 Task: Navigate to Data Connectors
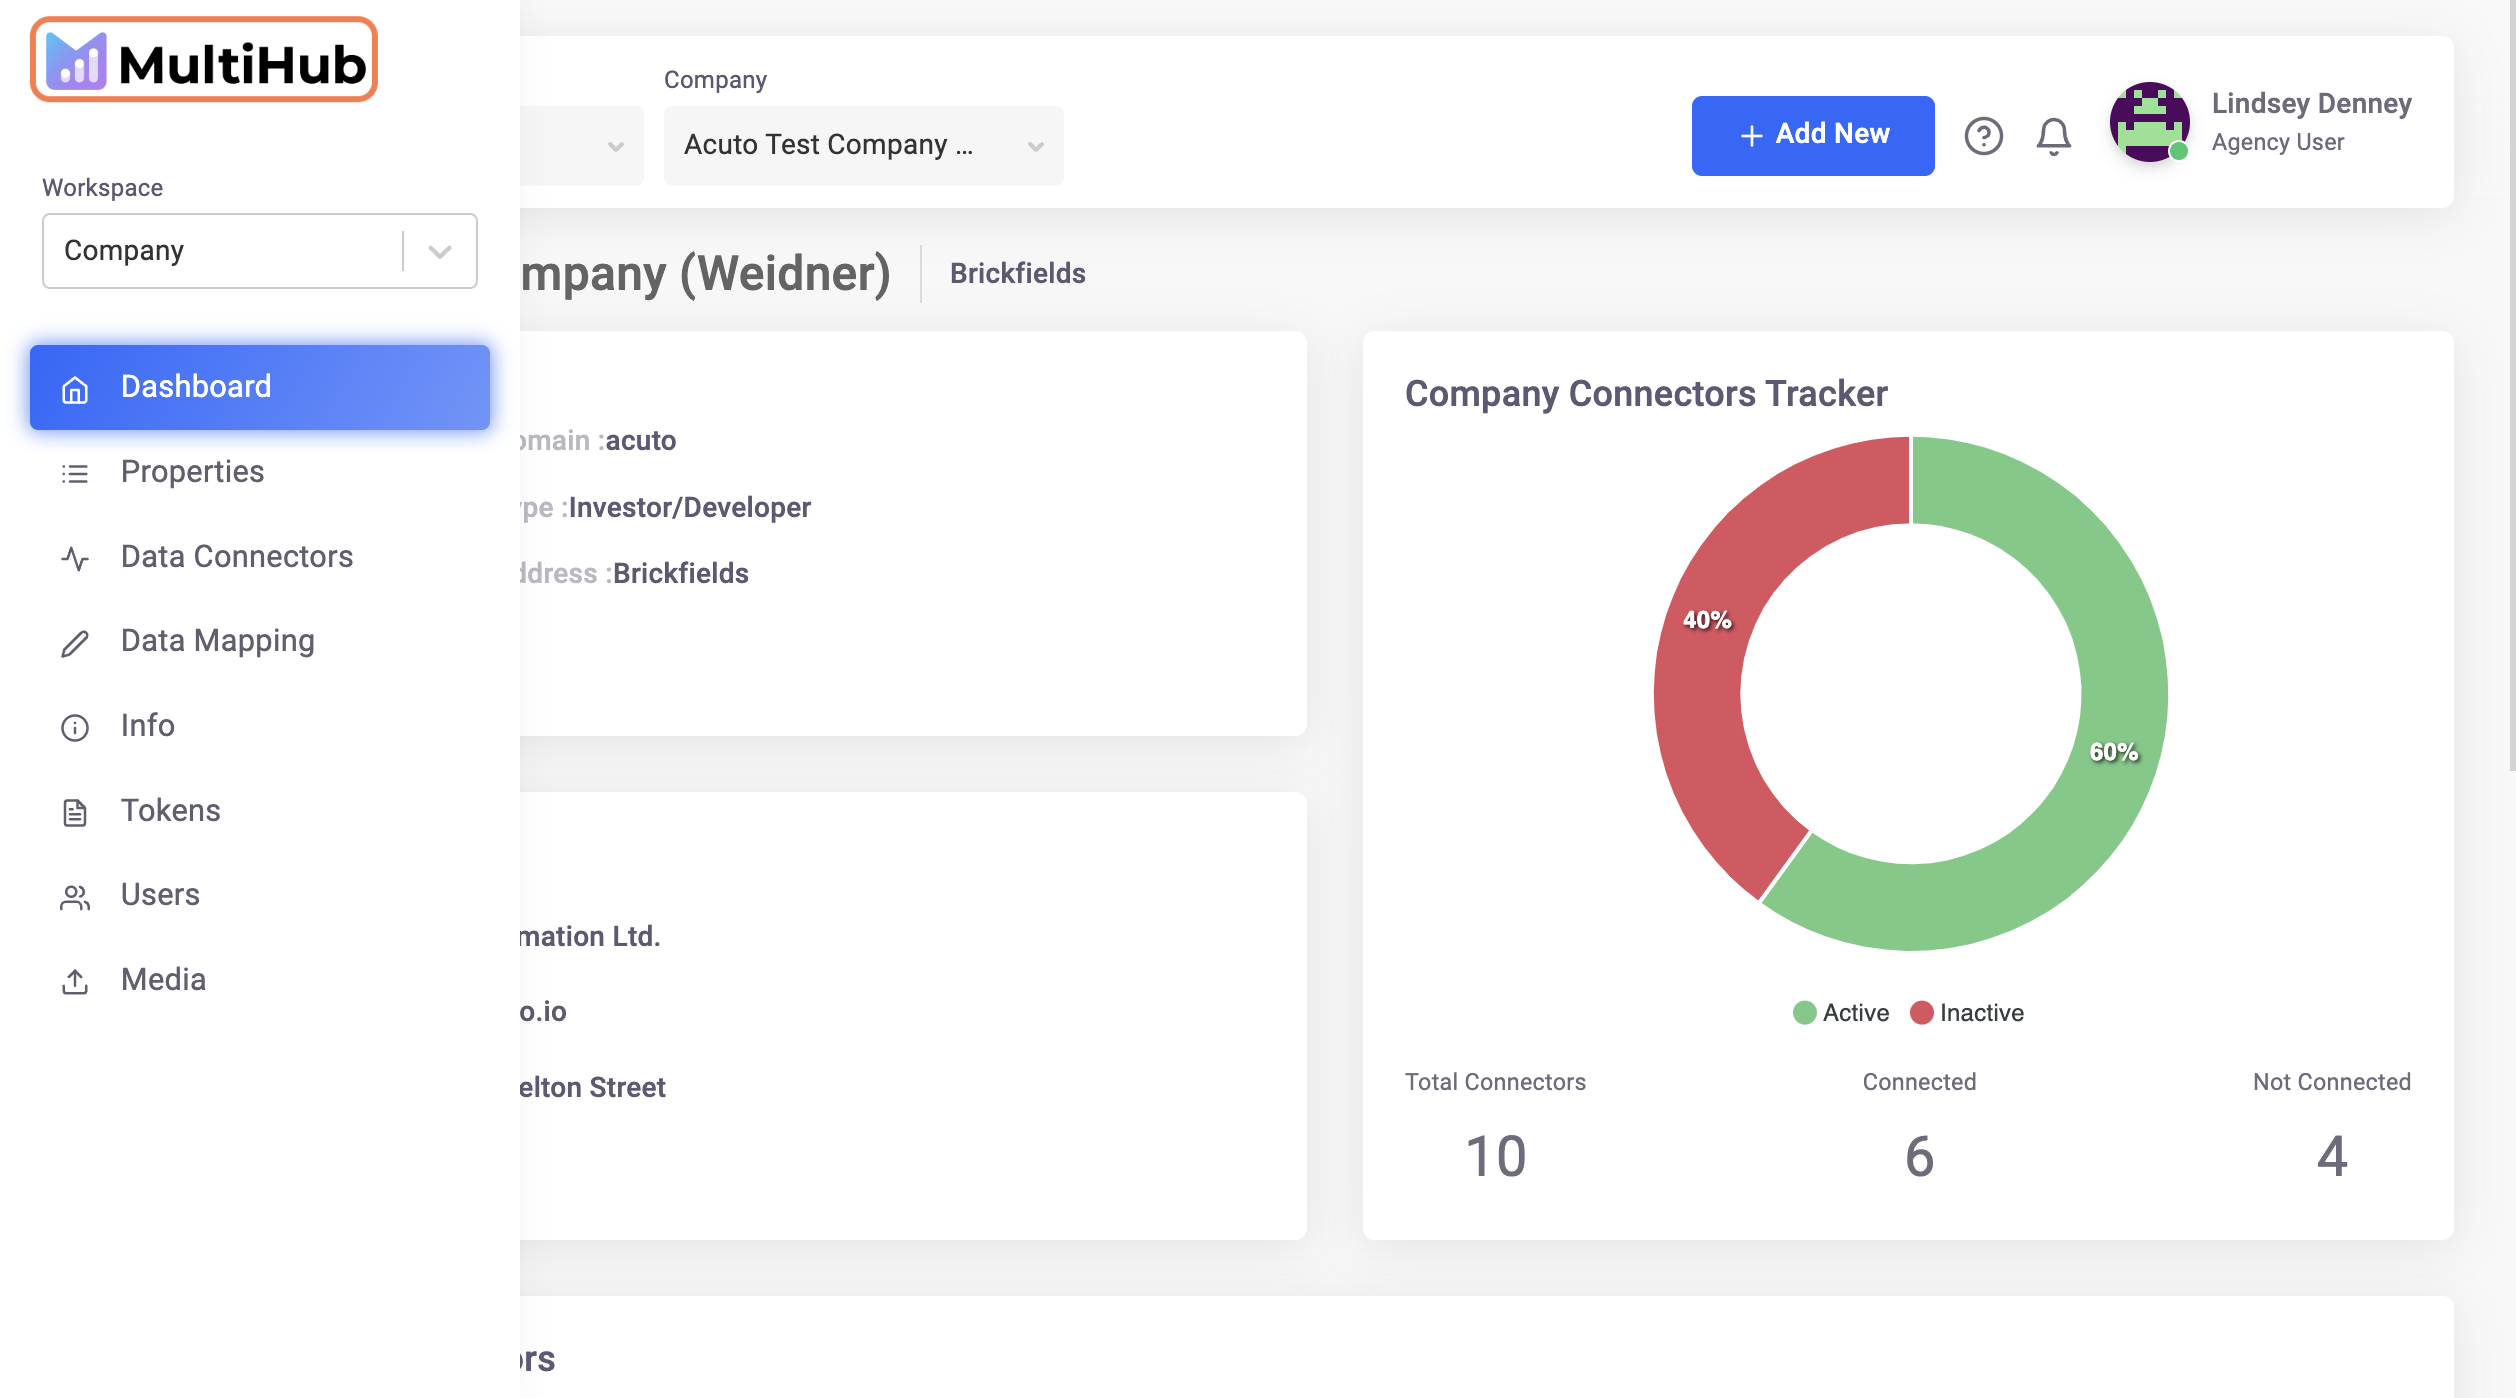tap(260, 557)
